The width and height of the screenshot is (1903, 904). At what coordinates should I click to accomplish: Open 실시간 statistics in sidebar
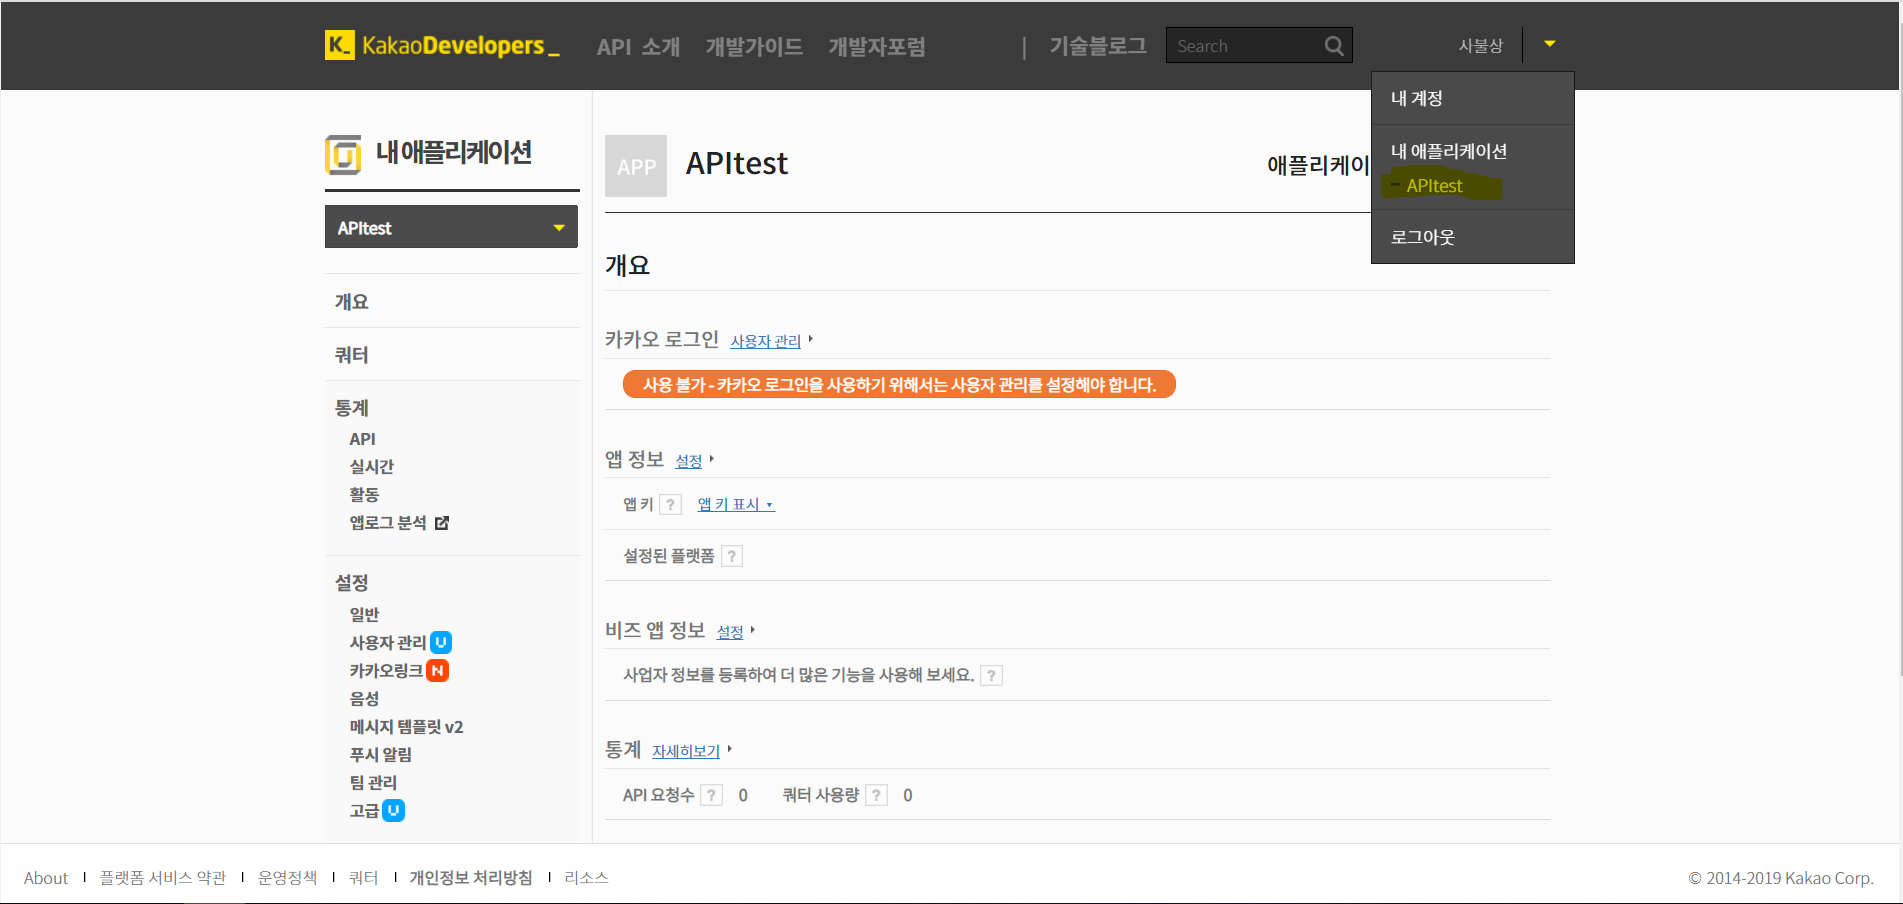point(371,467)
